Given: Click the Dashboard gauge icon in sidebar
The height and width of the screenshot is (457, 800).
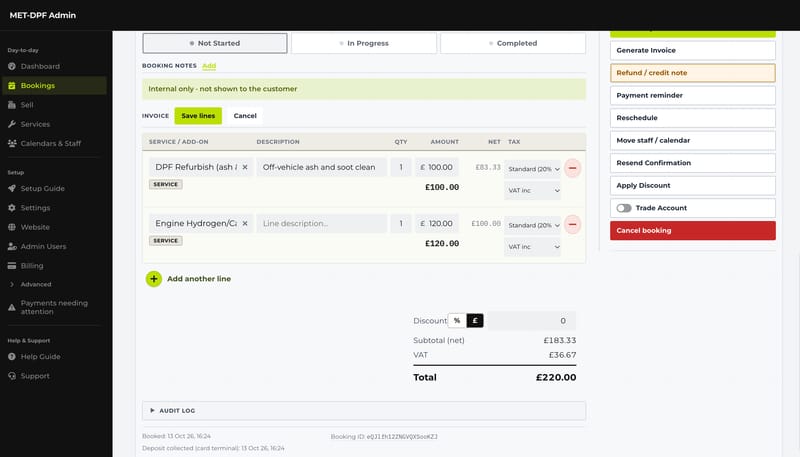Looking at the screenshot, I should [12, 66].
